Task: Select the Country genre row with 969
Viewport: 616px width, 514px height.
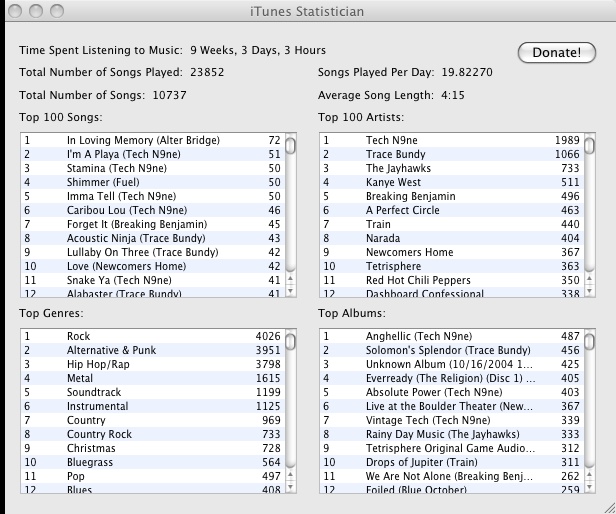Action: tap(153, 420)
